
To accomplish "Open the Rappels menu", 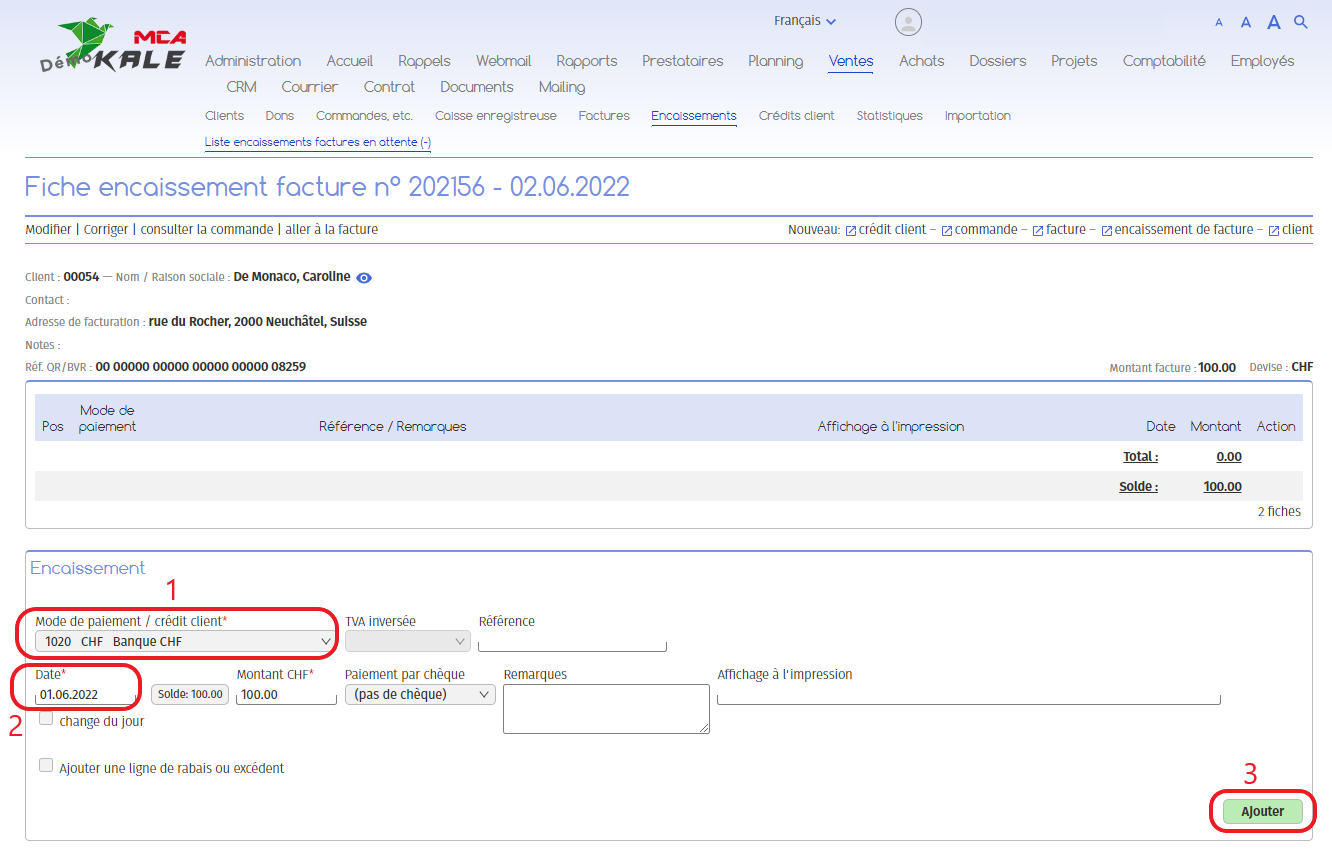I will click(x=424, y=61).
